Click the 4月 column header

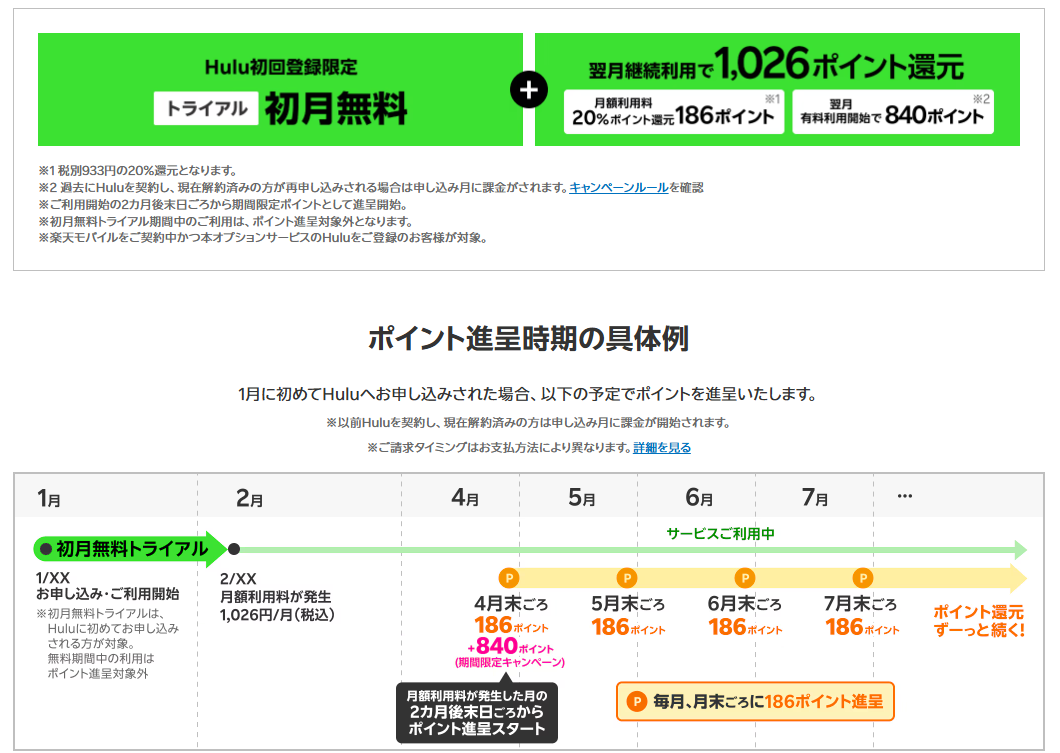click(x=465, y=498)
